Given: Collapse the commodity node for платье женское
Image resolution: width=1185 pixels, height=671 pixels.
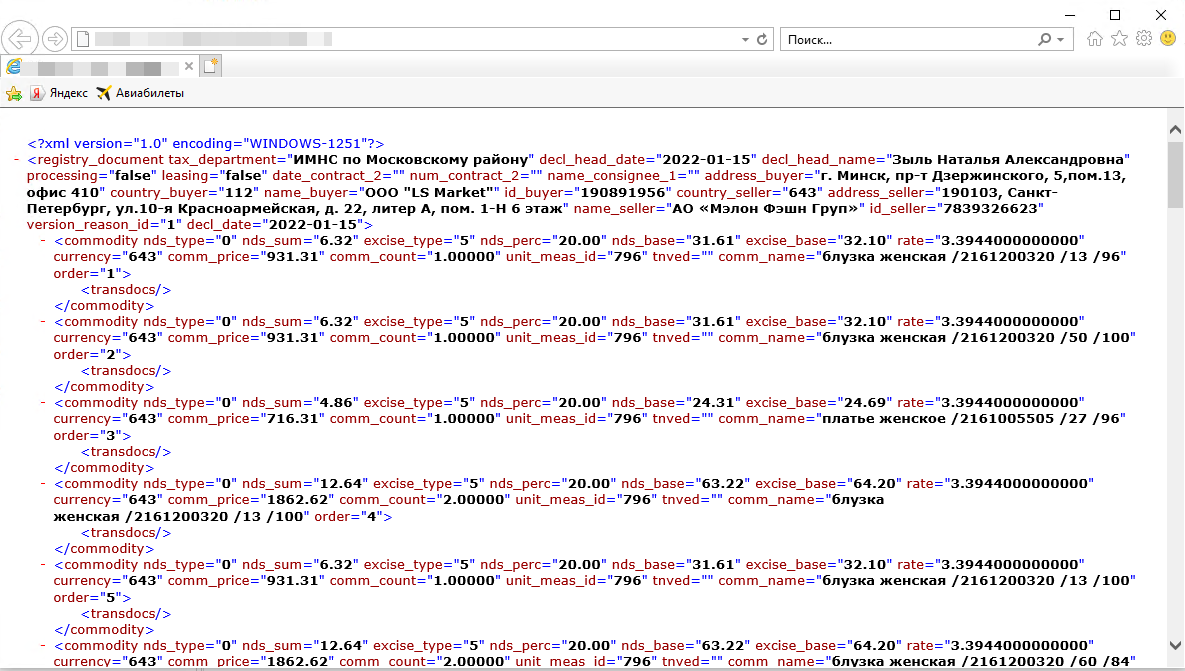Looking at the screenshot, I should [43, 402].
